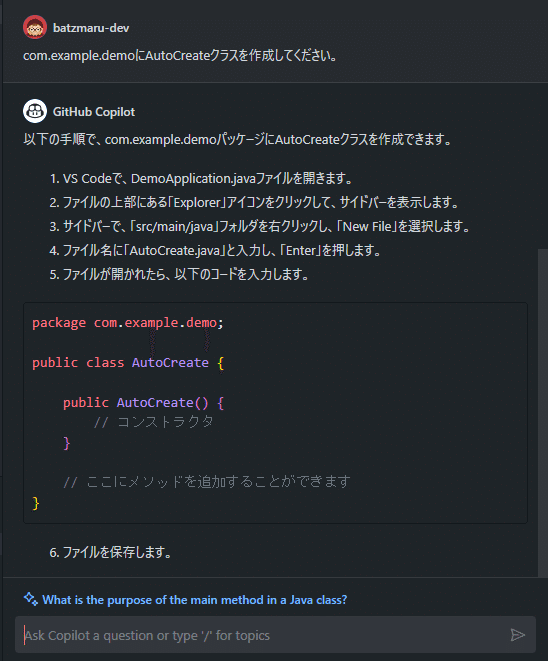This screenshot has width=548, height=661.
Task: Click the pink constructor closing brace
Action: pyautogui.click(x=67, y=443)
